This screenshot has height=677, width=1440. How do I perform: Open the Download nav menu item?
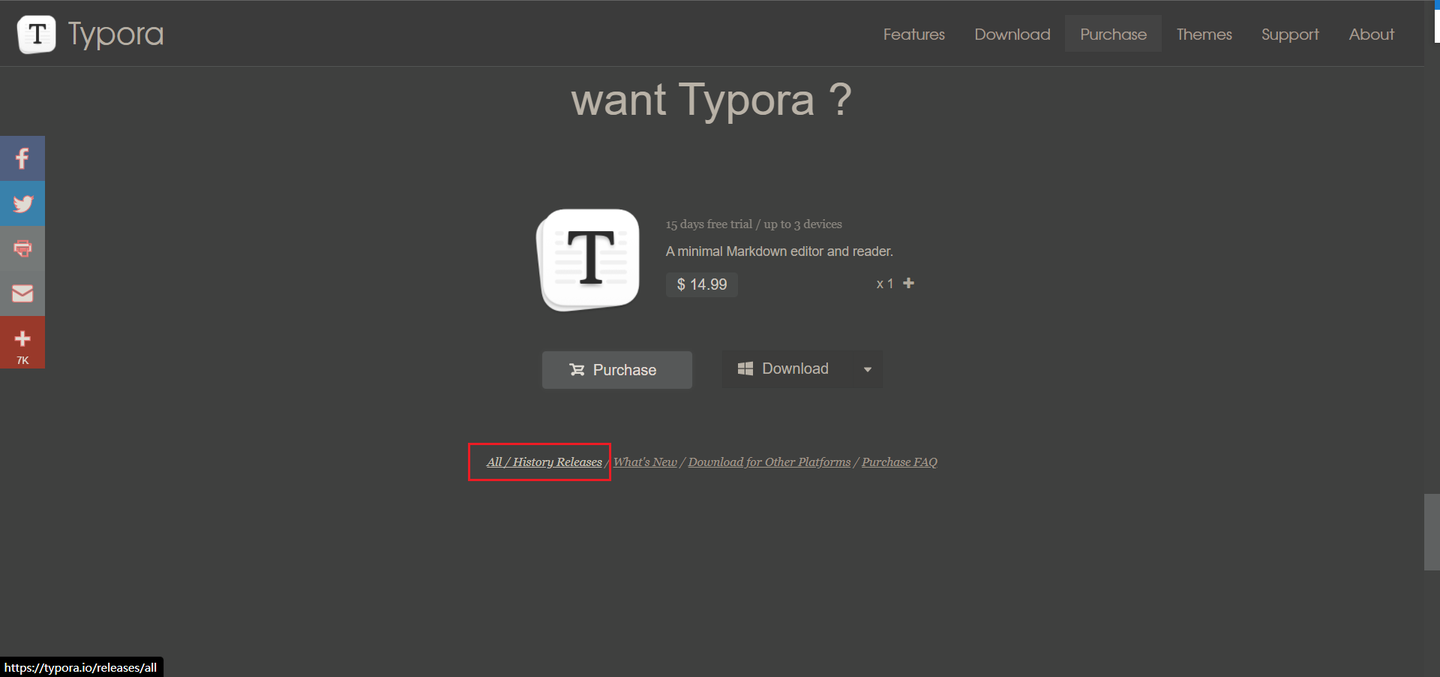coord(1012,34)
